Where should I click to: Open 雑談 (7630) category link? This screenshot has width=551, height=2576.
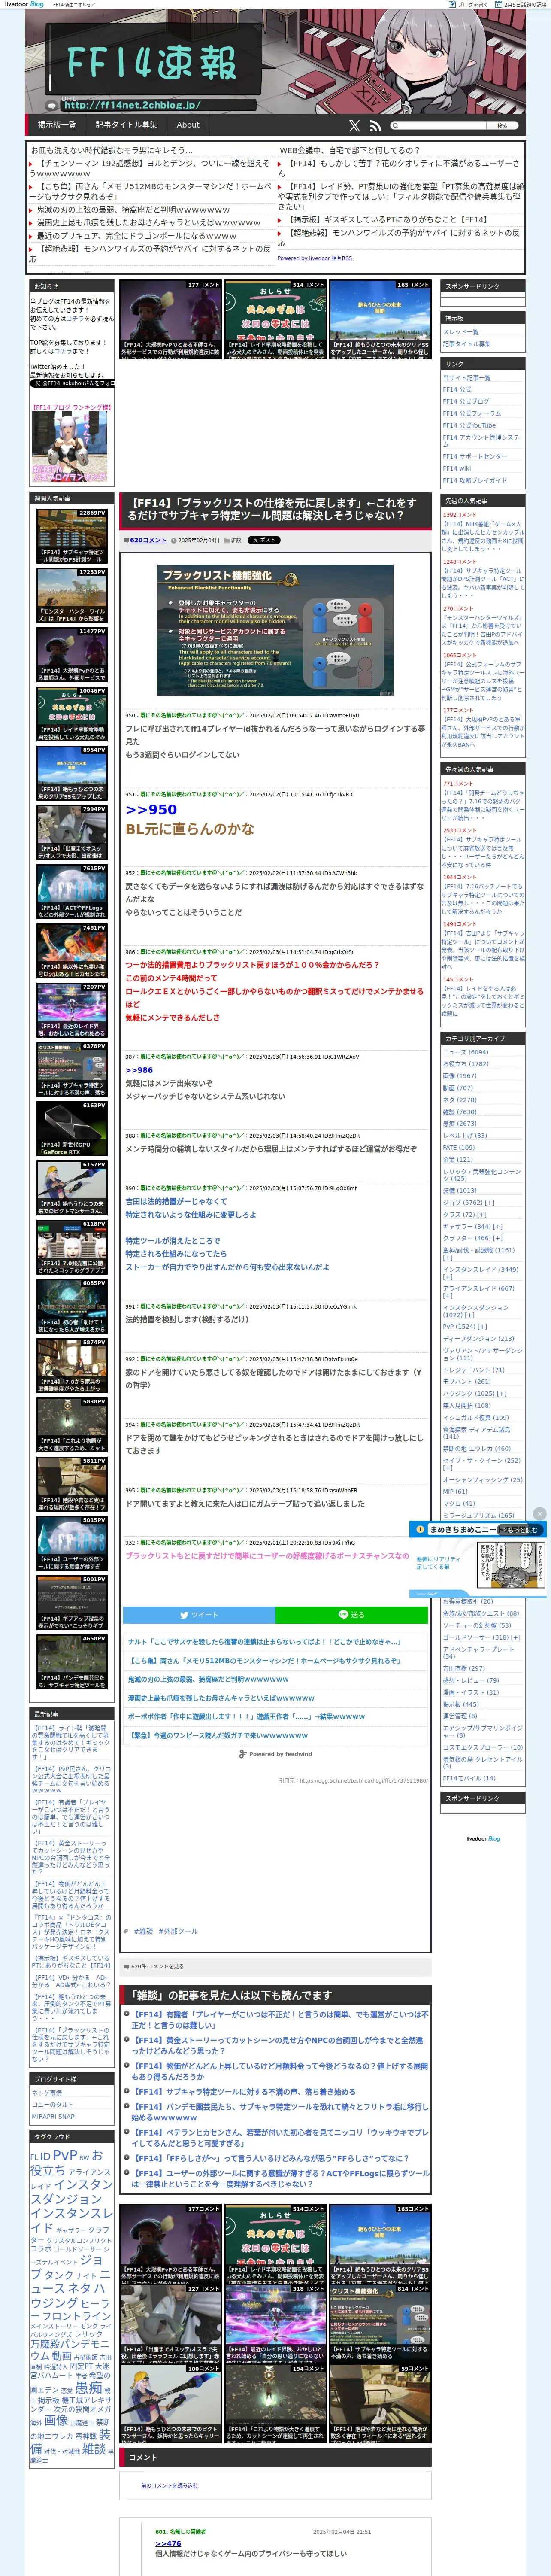point(460,1112)
